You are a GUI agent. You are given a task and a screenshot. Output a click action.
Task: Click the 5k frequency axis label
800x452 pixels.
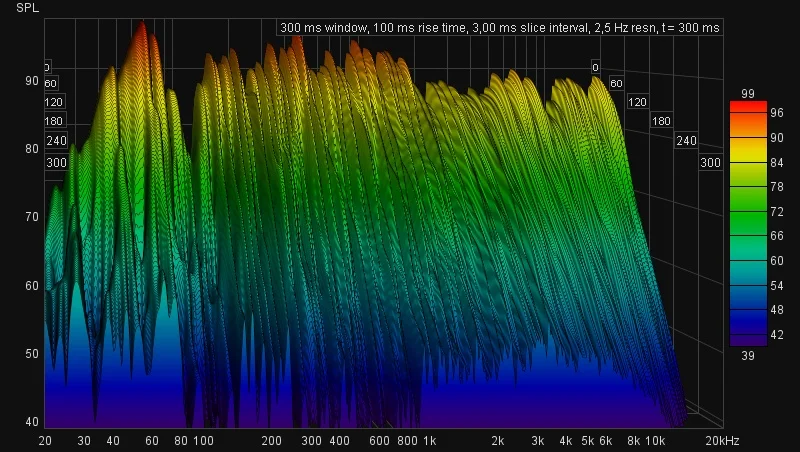(x=588, y=441)
